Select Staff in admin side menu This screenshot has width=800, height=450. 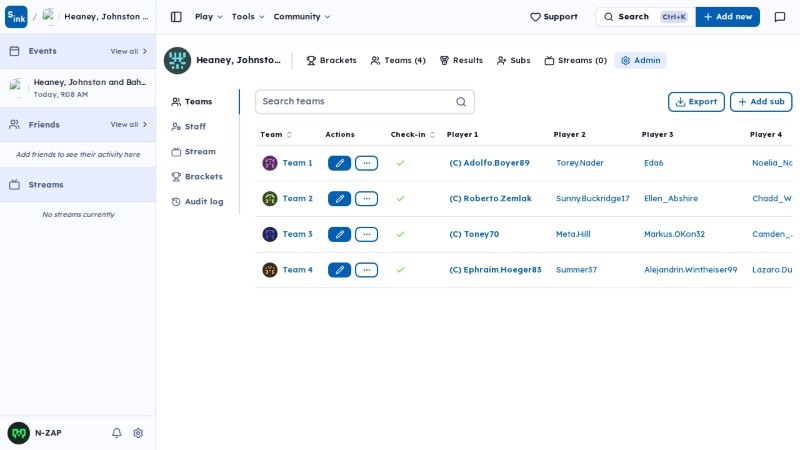coord(189,127)
